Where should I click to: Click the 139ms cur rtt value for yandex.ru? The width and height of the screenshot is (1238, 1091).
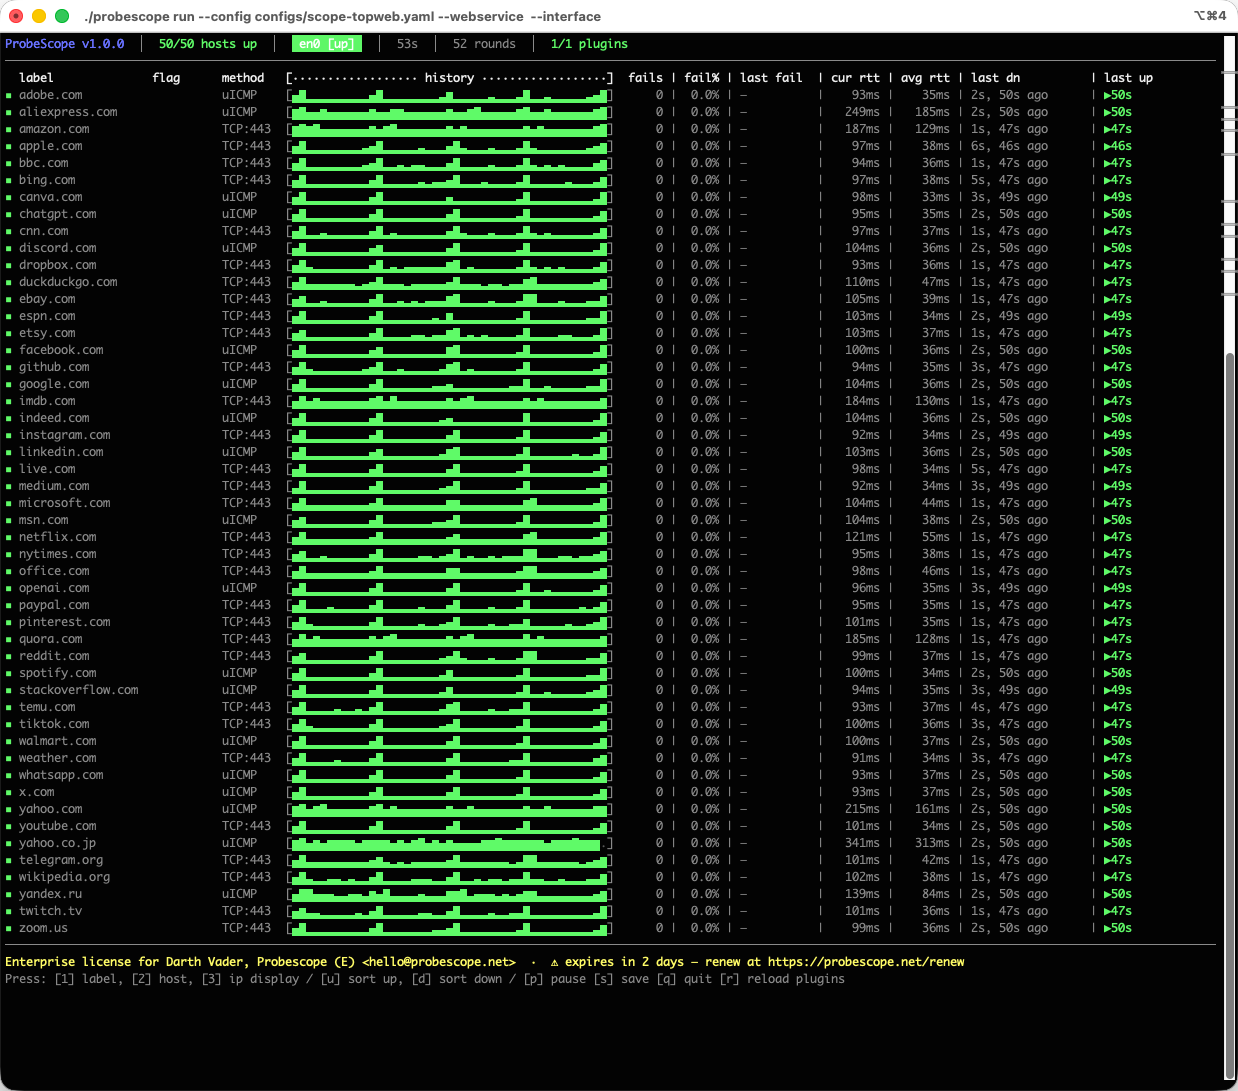(862, 894)
